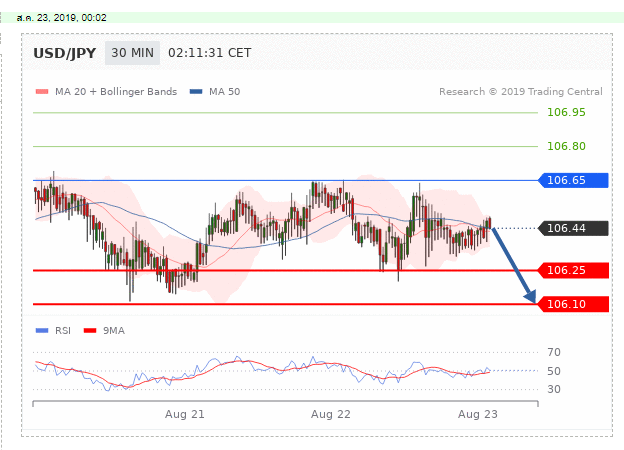624x450 pixels.
Task: Click the 106.80 resistance level label
Action: pyautogui.click(x=566, y=146)
